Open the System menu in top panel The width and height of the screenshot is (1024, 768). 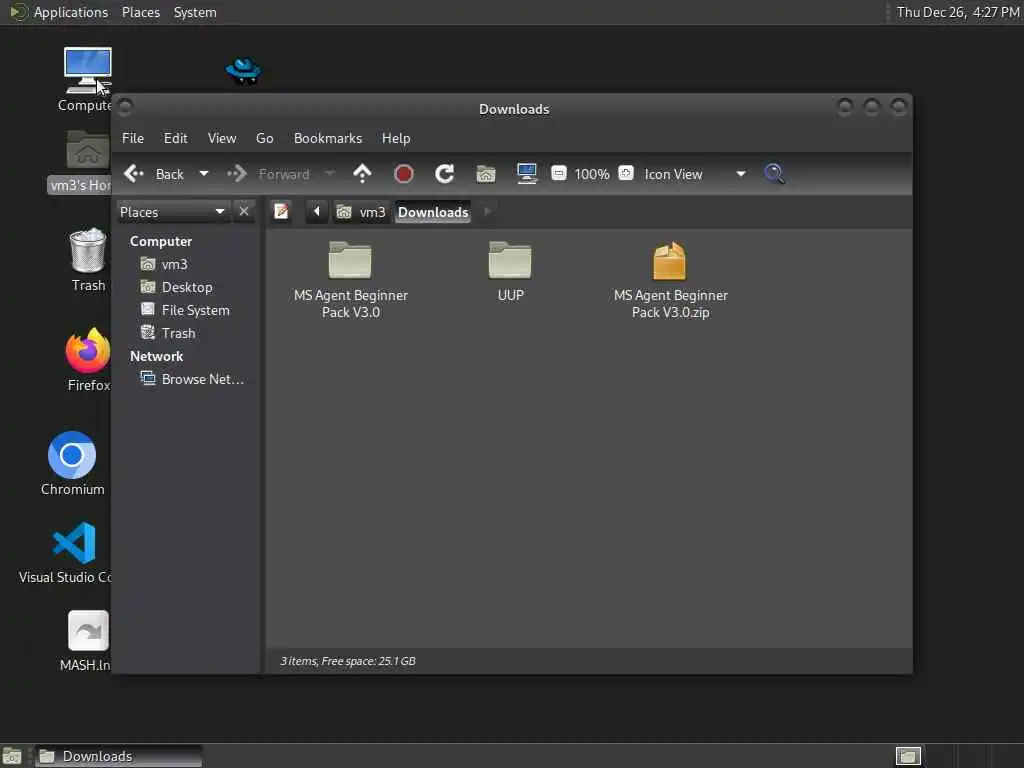(195, 12)
